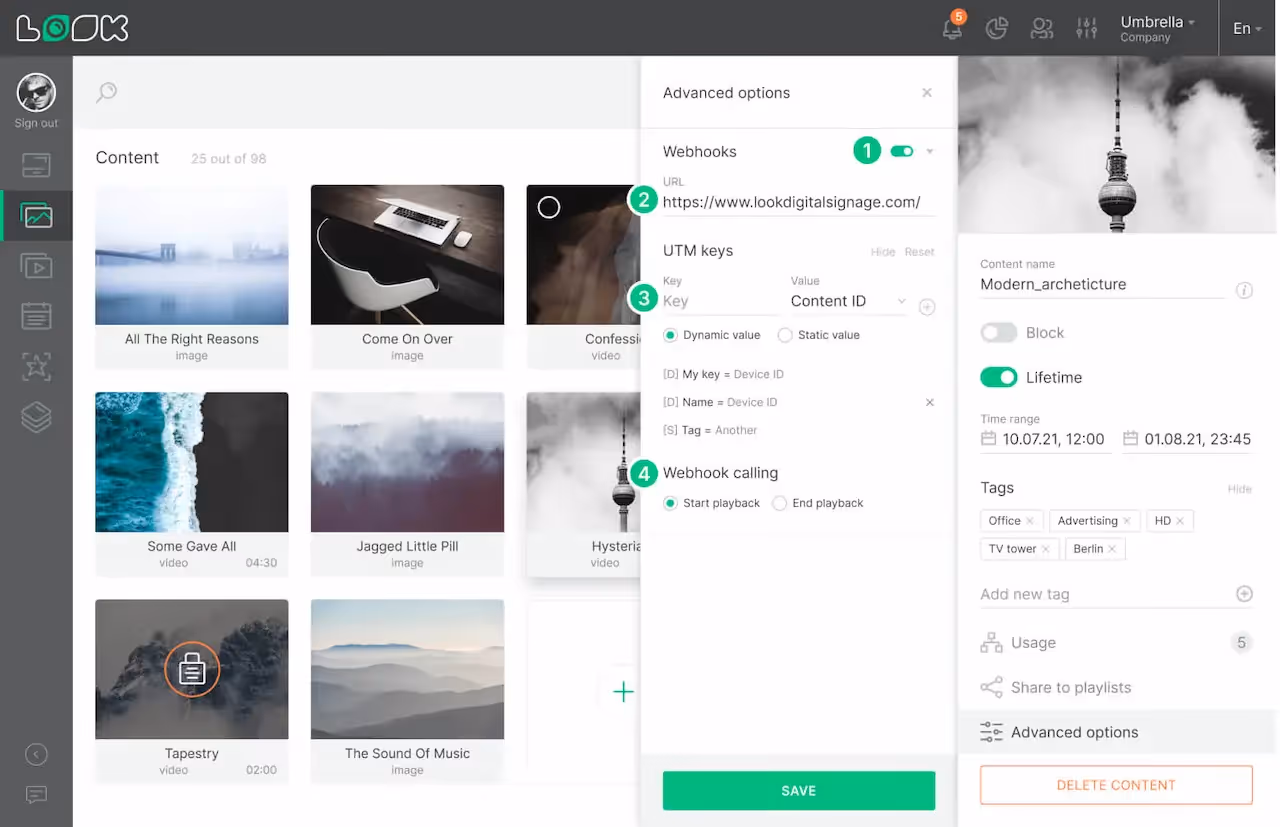This screenshot has height=827, width=1280.
Task: Select the layers stack icon in the sidebar
Action: 36,417
